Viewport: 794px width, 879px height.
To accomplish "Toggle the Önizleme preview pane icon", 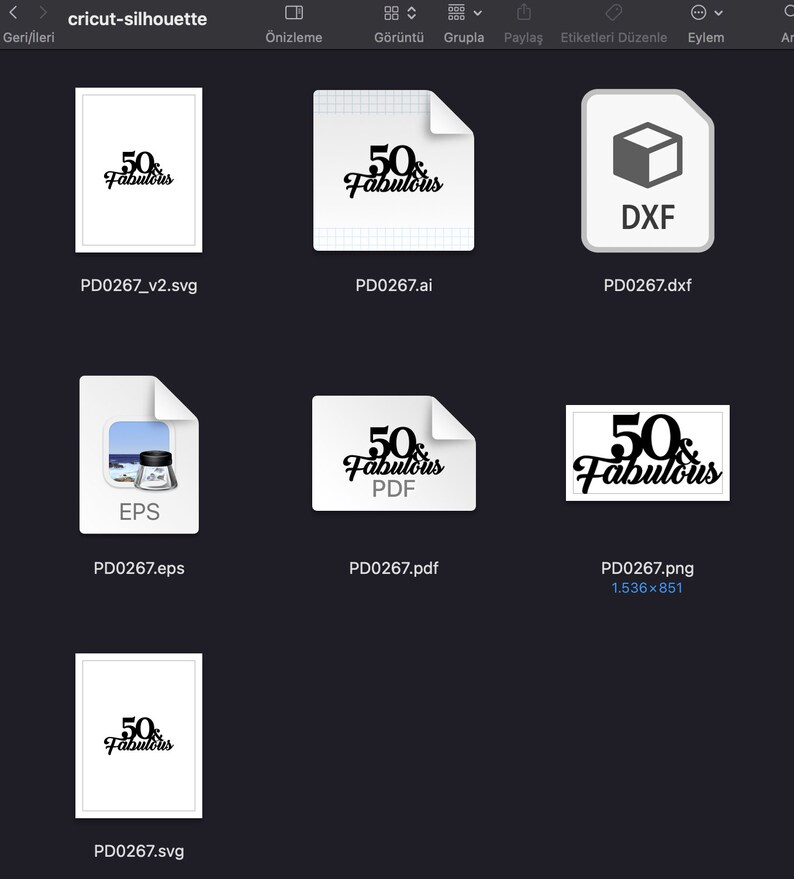I will pyautogui.click(x=294, y=12).
